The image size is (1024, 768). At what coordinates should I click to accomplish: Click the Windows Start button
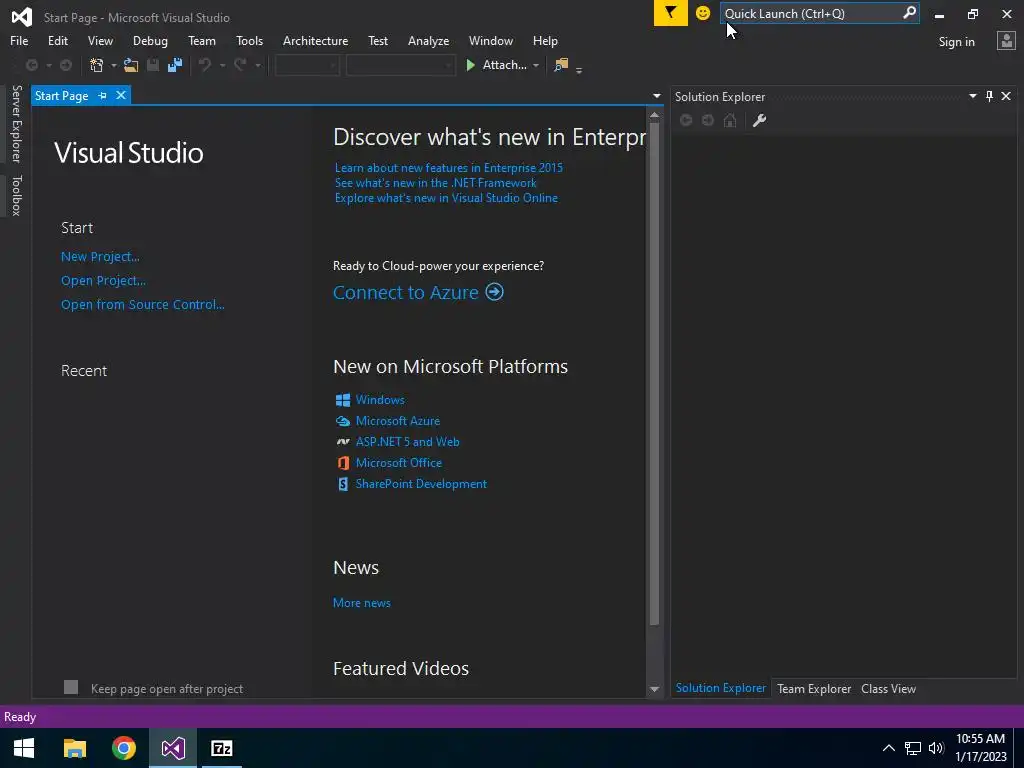24,748
